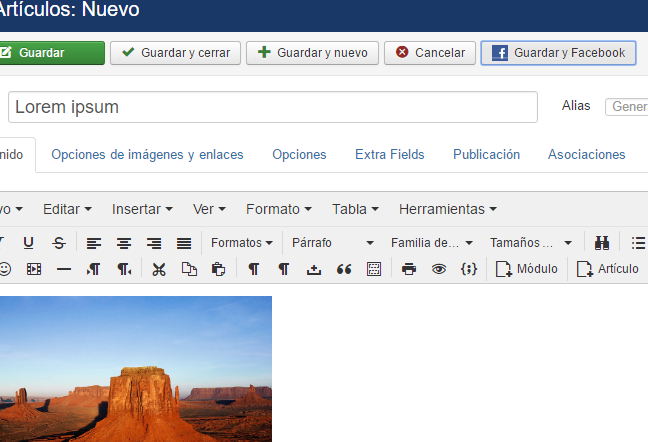648x442 pixels.
Task: Switch to Opciones de imágenes y enlaces tab
Action: (147, 154)
